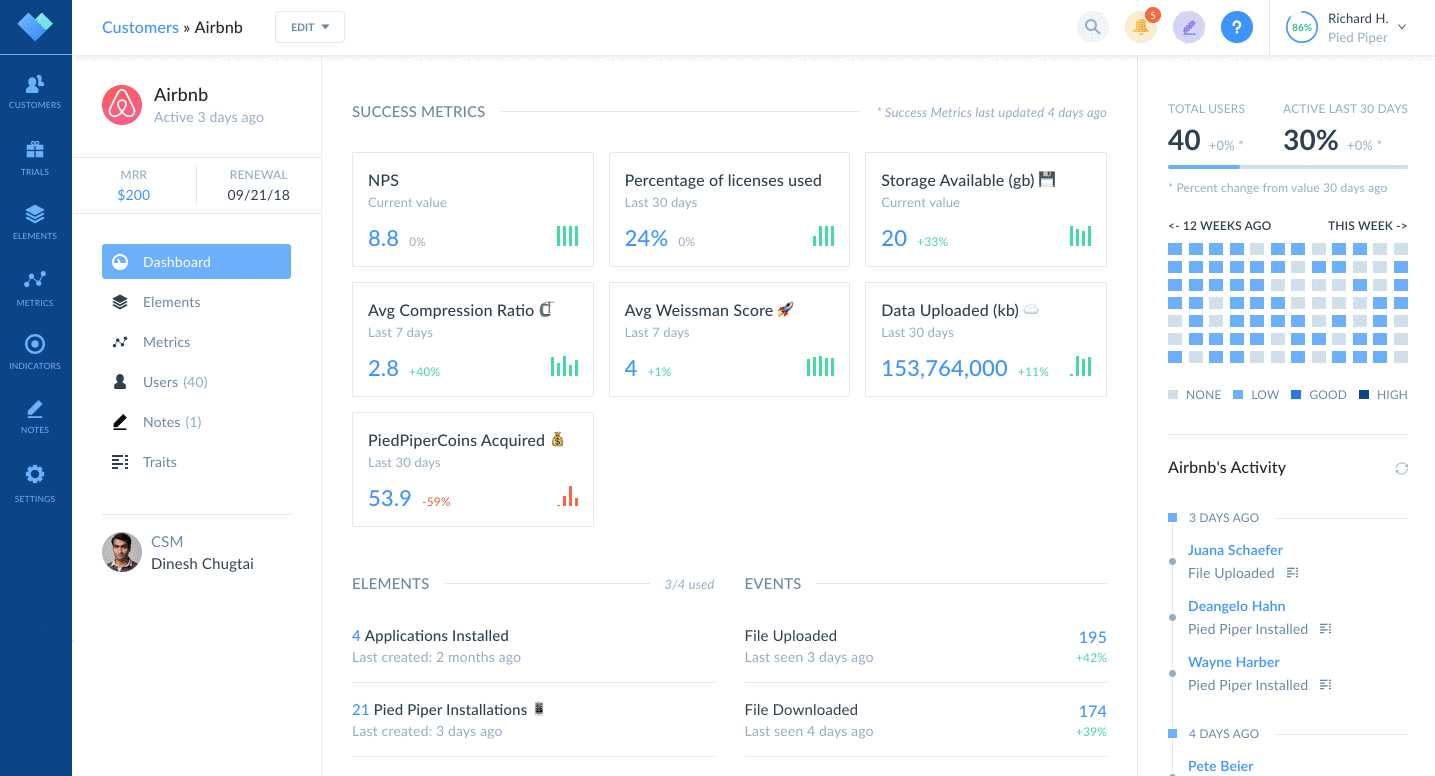The image size is (1435, 776).
Task: Open Deangelo Hahn's profile link
Action: (x=1236, y=606)
